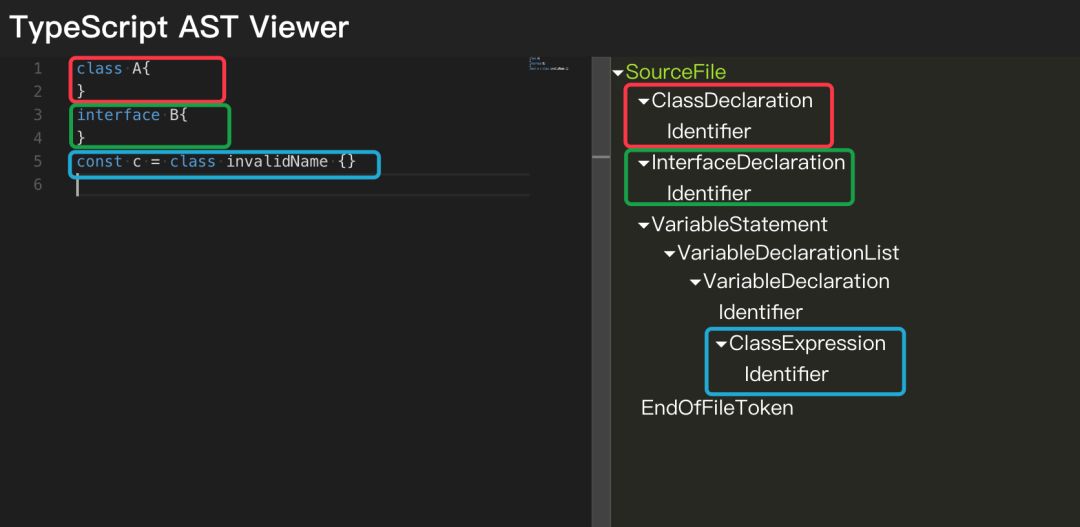Collapse the InterfaceDeclaration node arrow

coord(643,164)
